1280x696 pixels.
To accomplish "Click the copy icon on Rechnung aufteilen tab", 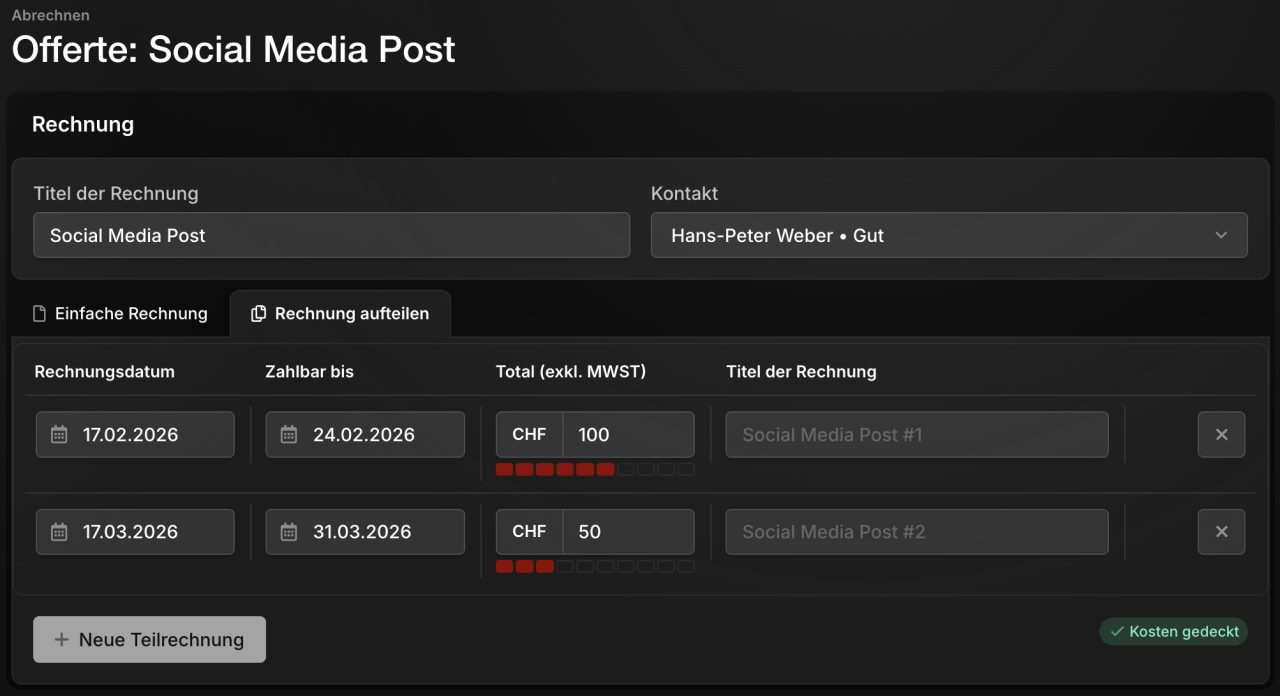I will click(258, 314).
